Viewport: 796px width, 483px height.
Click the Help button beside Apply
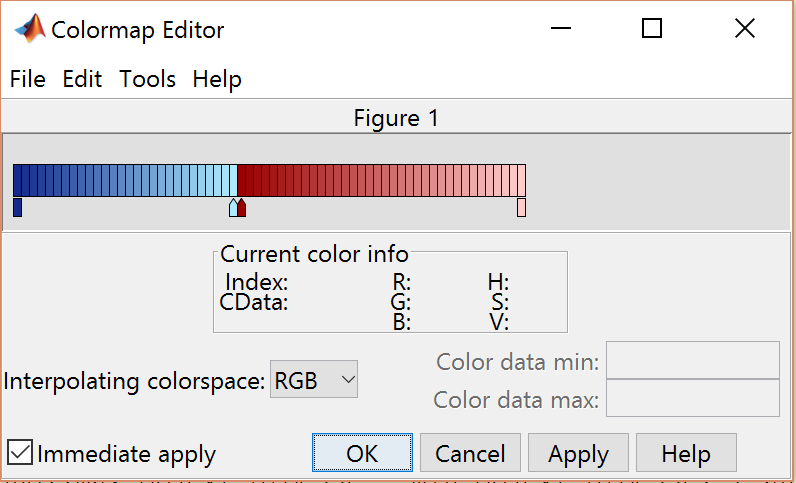tap(685, 453)
